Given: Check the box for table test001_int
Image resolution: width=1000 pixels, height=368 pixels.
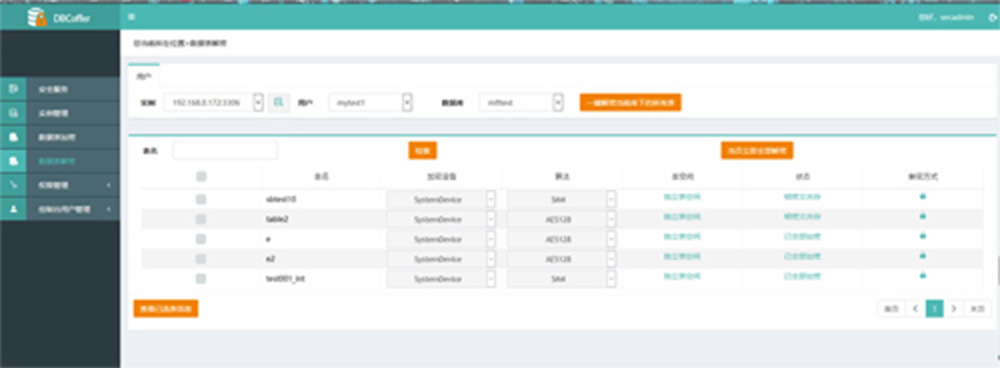Looking at the screenshot, I should [201, 279].
